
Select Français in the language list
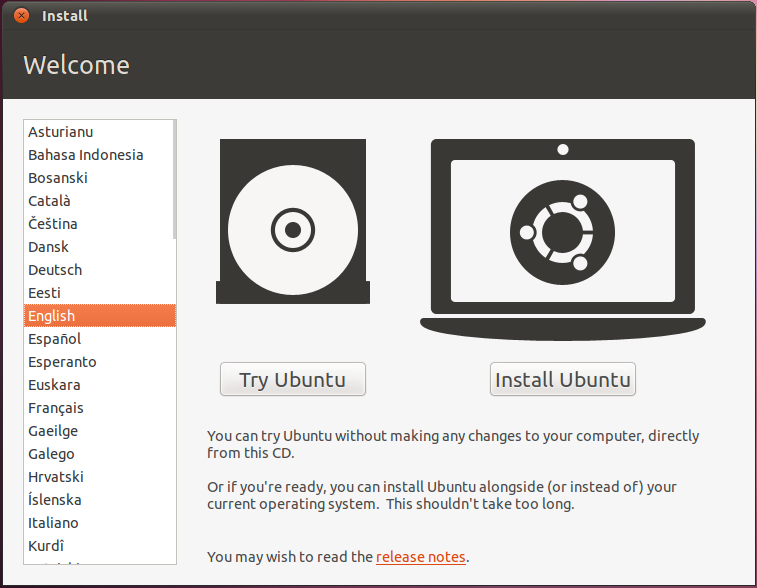click(x=99, y=408)
